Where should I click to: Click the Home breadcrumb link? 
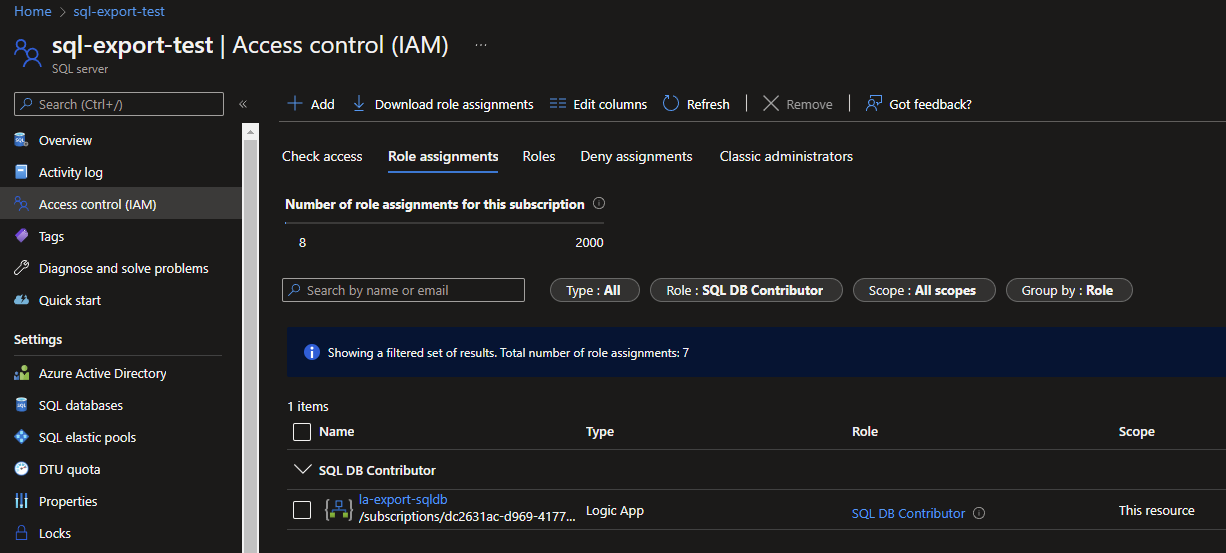(x=32, y=11)
